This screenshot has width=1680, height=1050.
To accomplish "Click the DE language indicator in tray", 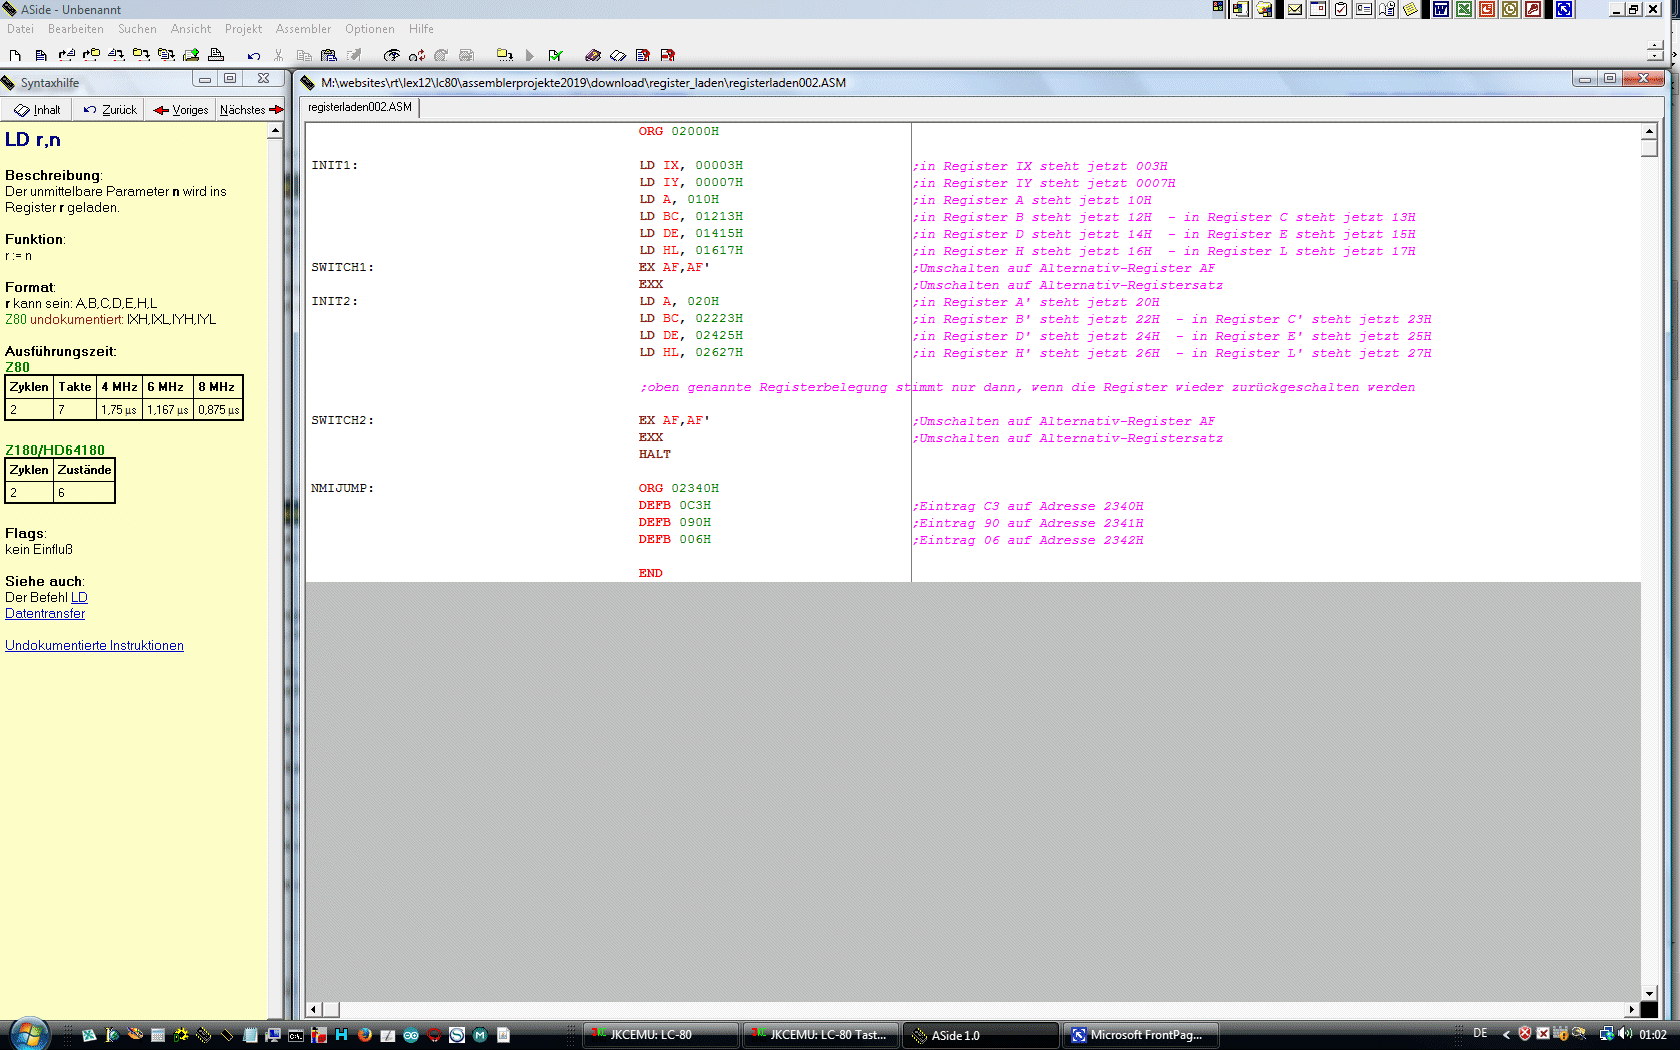I will tap(1480, 1034).
